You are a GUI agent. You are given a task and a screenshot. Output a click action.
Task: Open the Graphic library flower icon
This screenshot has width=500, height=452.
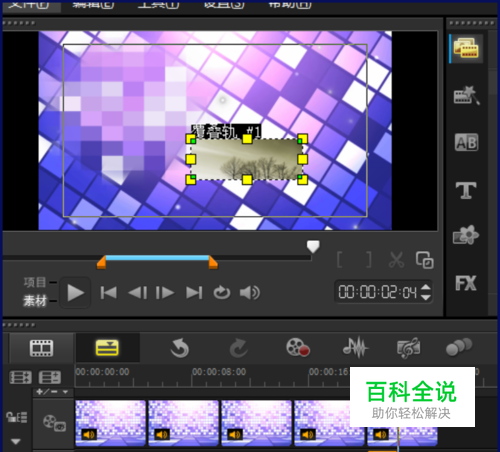point(466,235)
